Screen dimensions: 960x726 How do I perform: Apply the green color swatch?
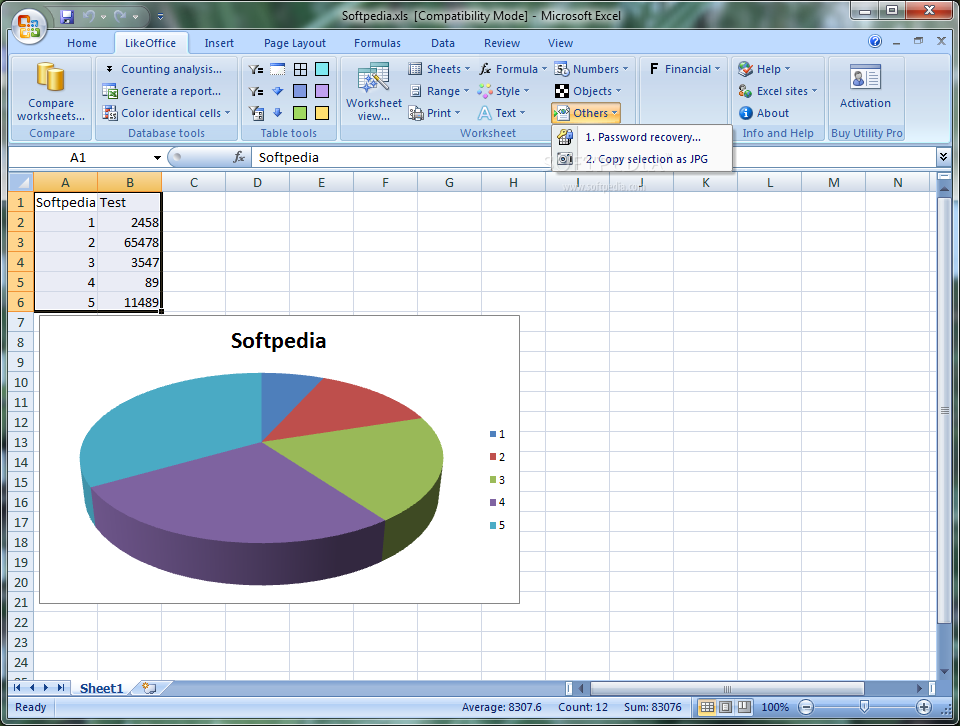click(x=300, y=113)
